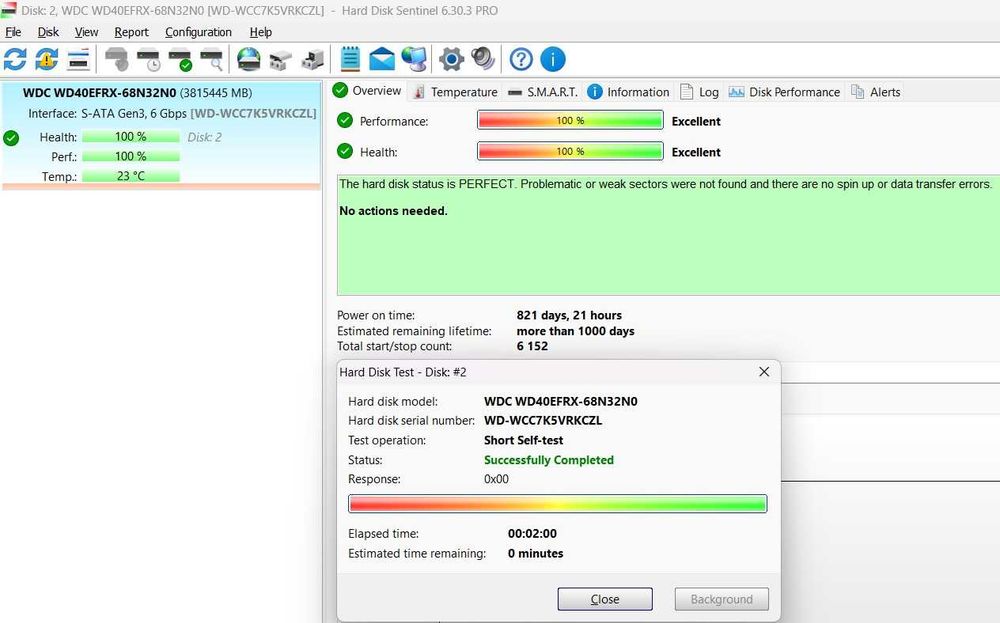This screenshot has height=623, width=1000.
Task: Click 'Excellent' rating beside overview Performance bar
Action: click(x=696, y=121)
